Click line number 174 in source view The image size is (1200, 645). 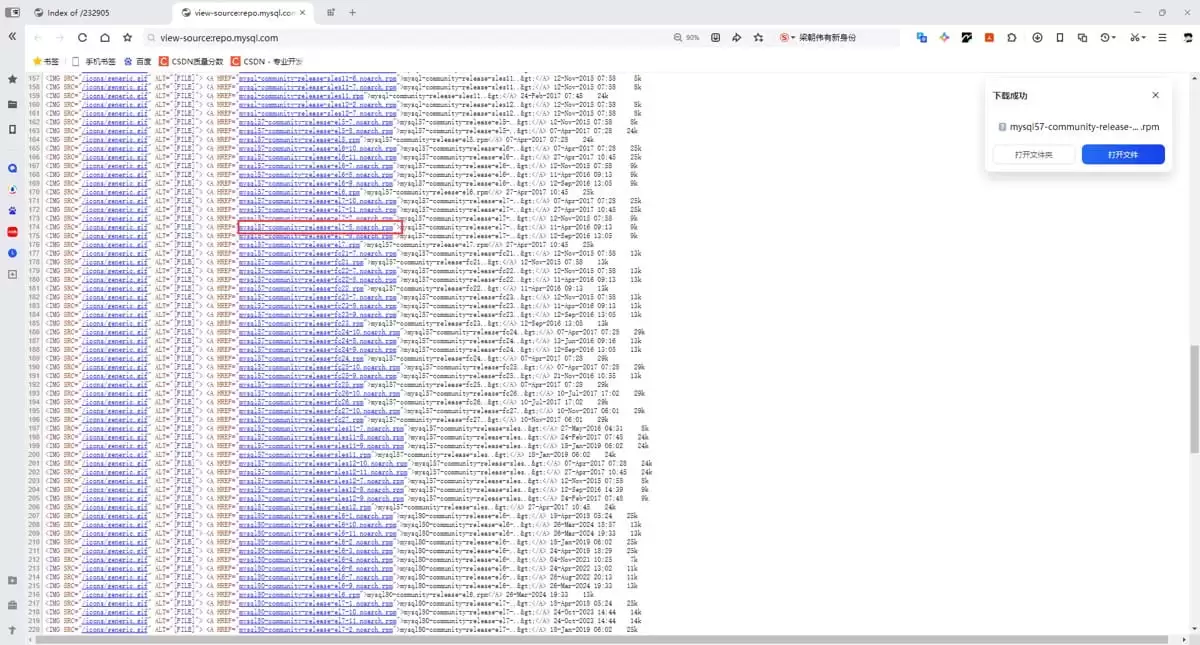pos(33,227)
